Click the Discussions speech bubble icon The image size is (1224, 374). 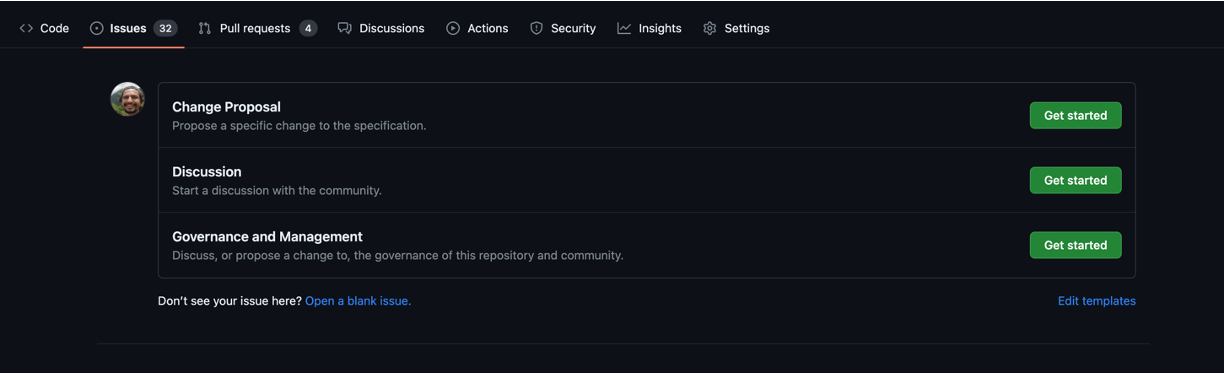[344, 28]
